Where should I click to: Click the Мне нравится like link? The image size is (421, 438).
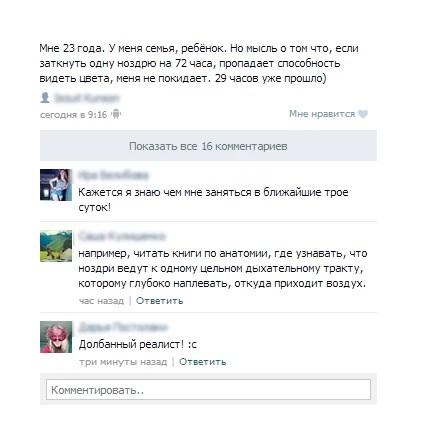click(322, 114)
